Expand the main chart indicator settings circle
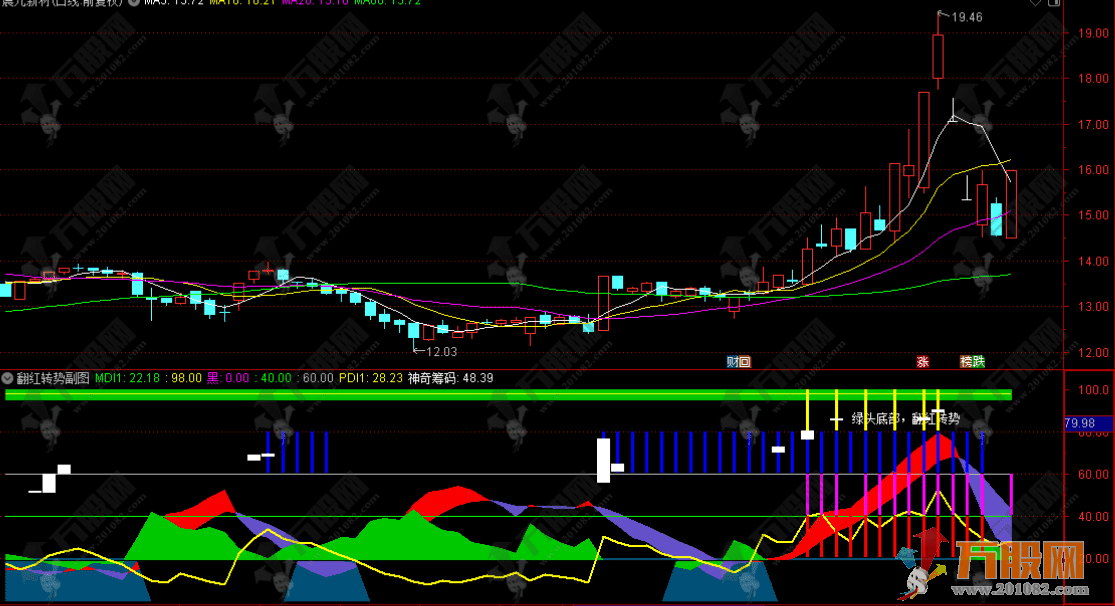Screen dimensions: 1115x606 coord(134,3)
